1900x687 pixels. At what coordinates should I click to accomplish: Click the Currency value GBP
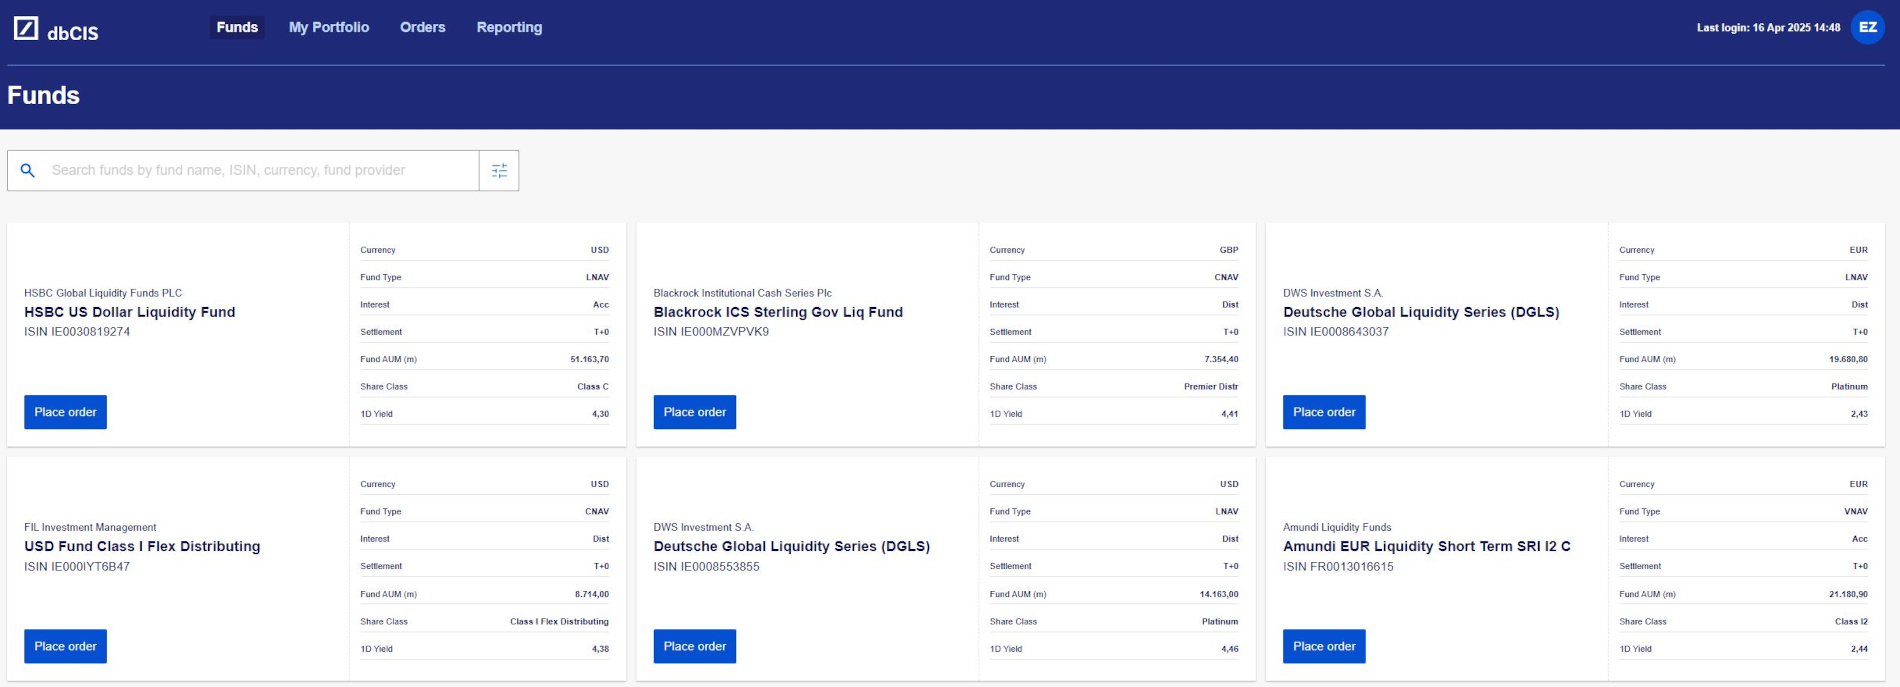pyautogui.click(x=1229, y=250)
